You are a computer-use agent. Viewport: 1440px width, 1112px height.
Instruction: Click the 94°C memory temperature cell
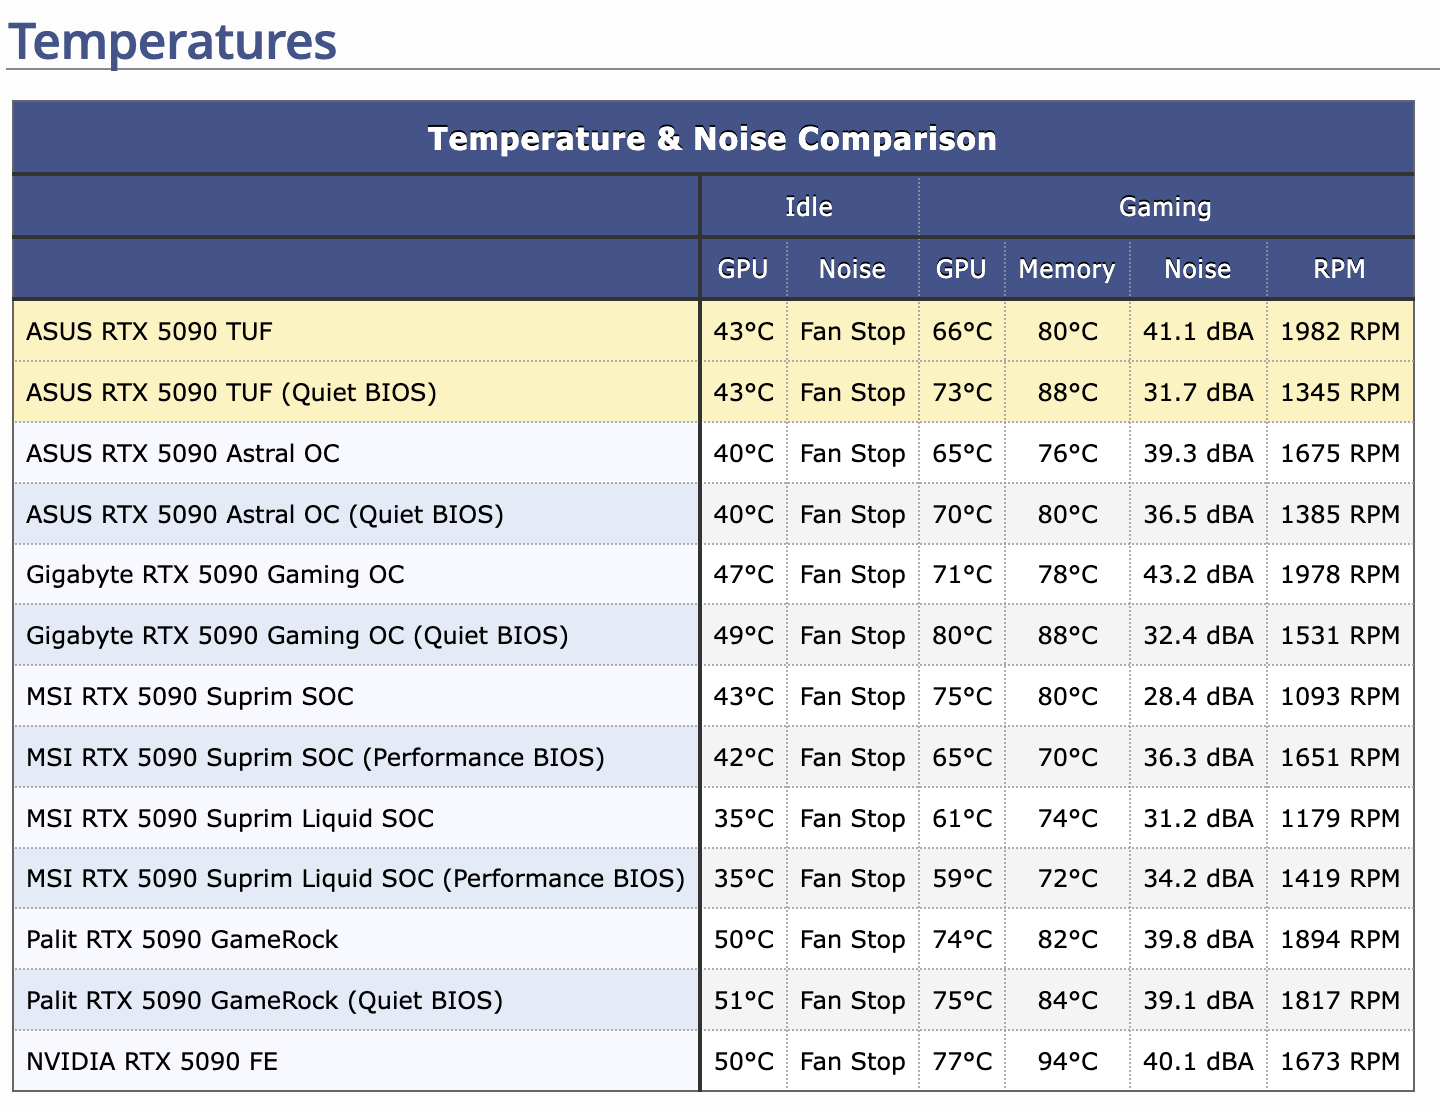click(x=1067, y=1061)
